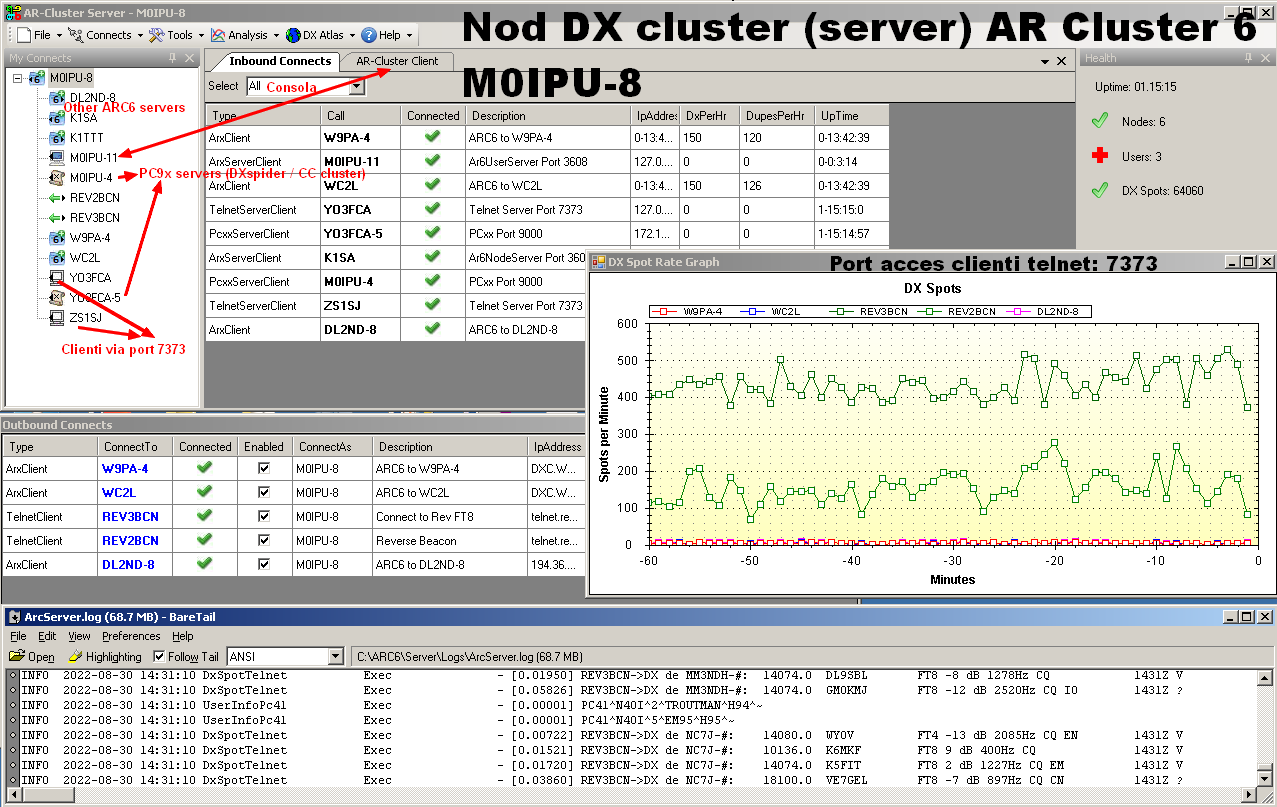
Task: Click the M0IPU-4 PC9x server icon
Action: click(x=57, y=177)
